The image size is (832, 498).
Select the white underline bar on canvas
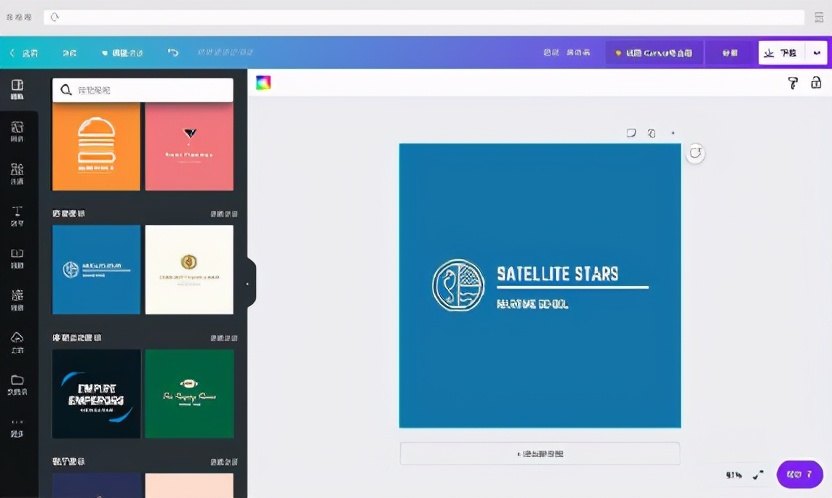573,287
